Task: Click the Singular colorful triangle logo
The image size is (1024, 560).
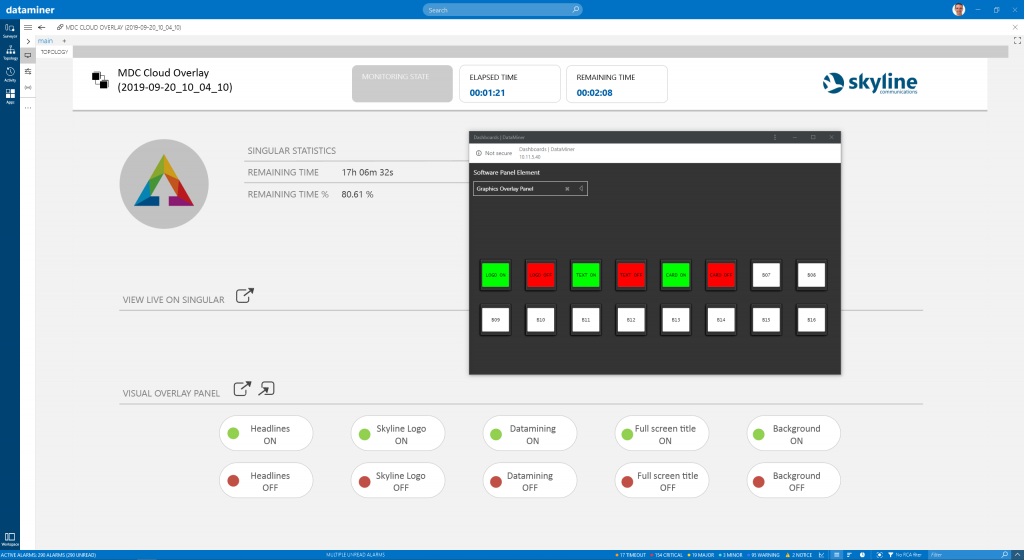Action: [x=164, y=183]
